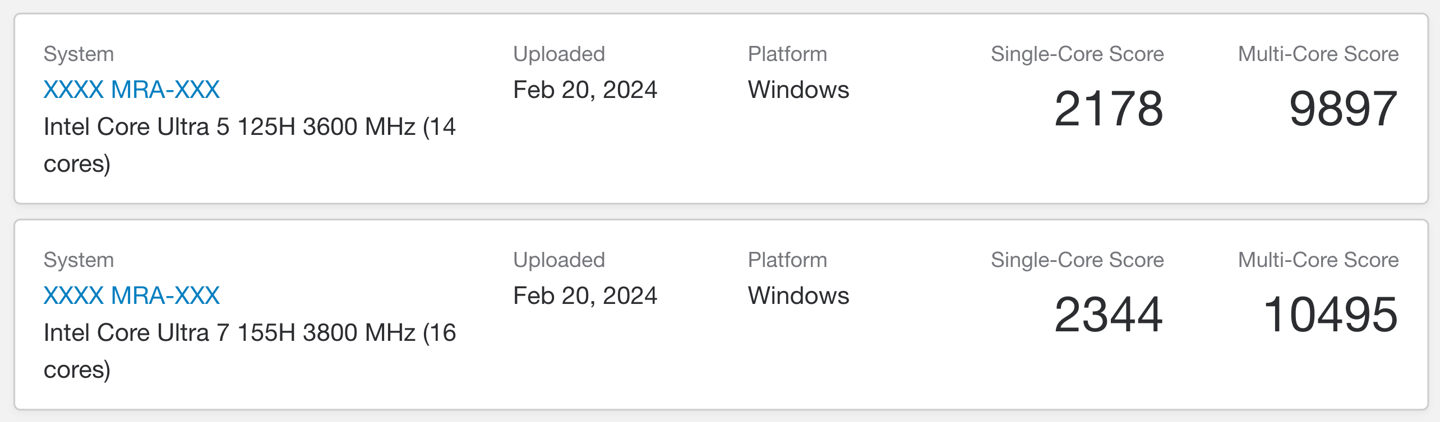This screenshot has height=422, width=1440.
Task: Click the upload date in the Ultra 7 card
Action: (585, 296)
